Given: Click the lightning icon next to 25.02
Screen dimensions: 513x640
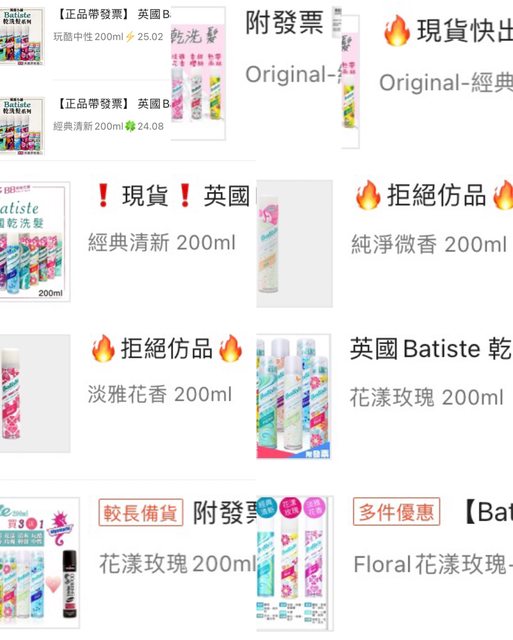Looking at the screenshot, I should [130, 37].
